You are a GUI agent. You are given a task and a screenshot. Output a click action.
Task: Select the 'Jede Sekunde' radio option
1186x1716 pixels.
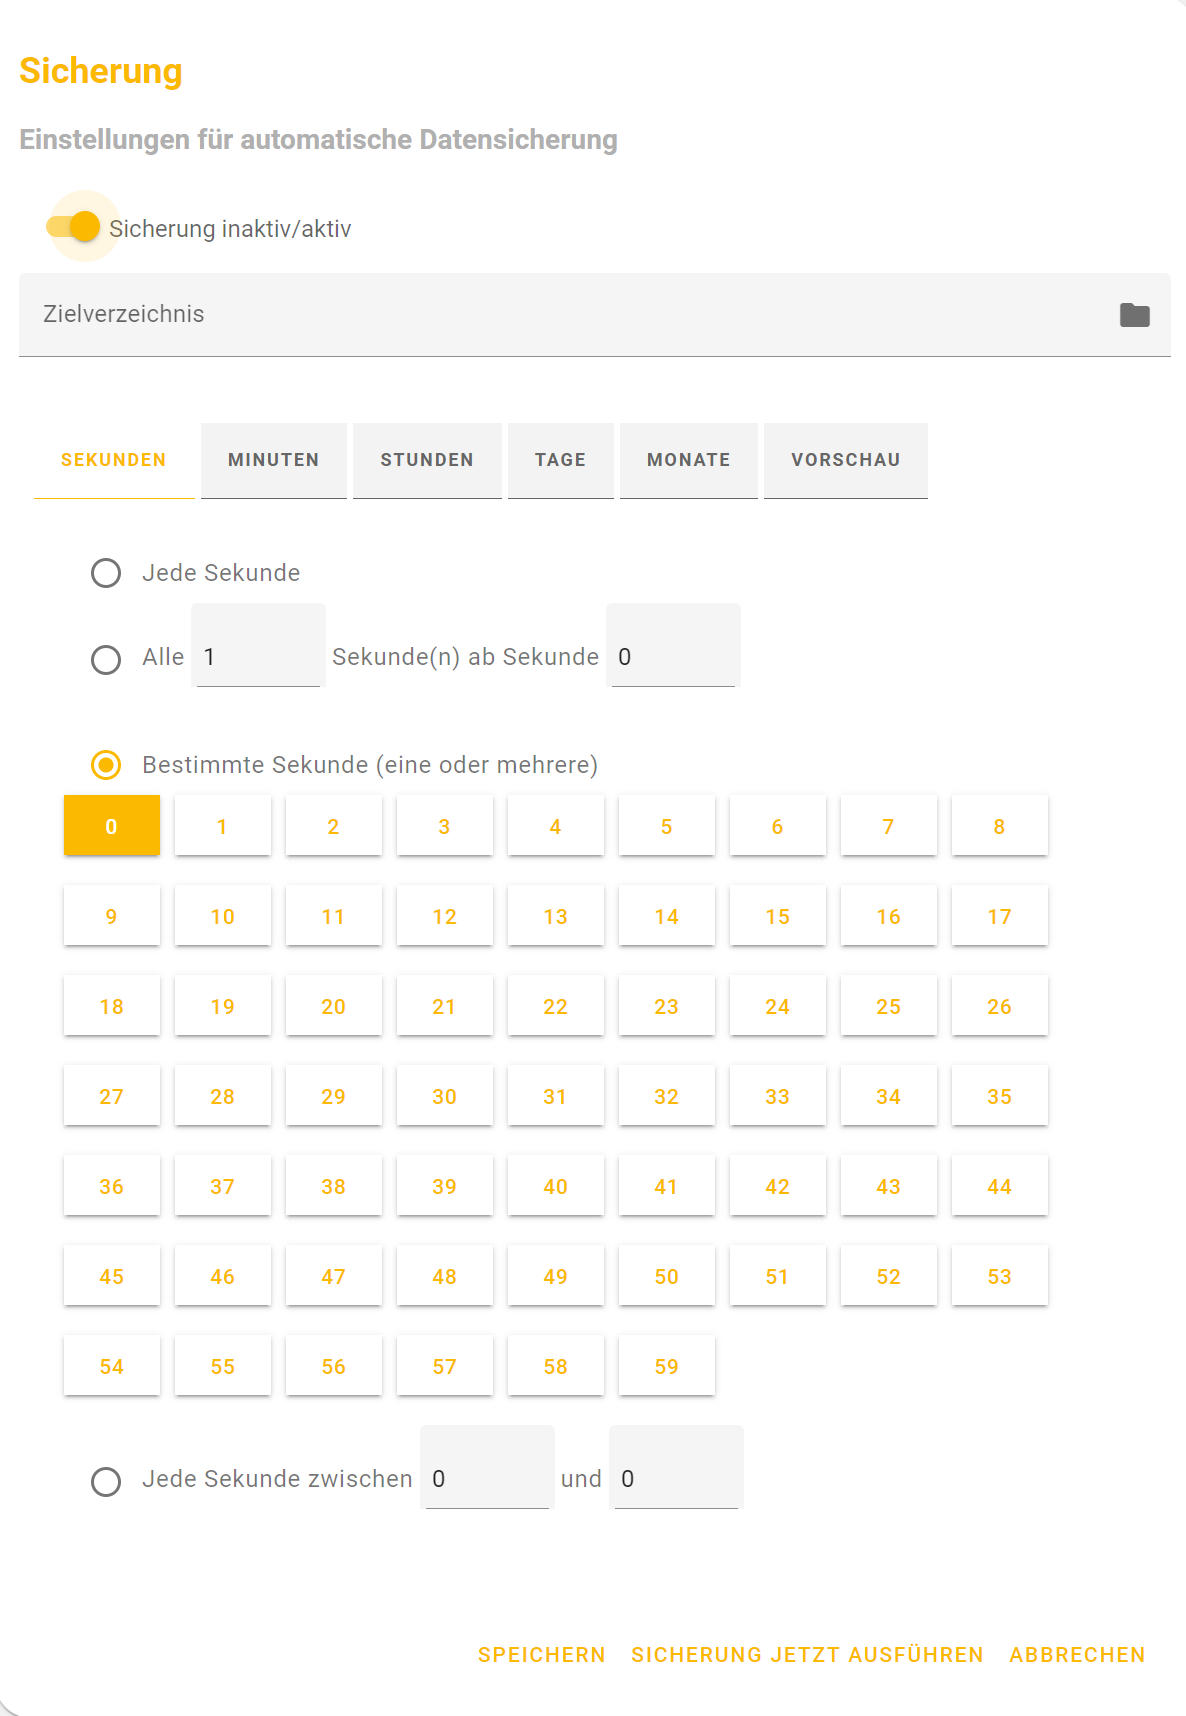tap(106, 573)
